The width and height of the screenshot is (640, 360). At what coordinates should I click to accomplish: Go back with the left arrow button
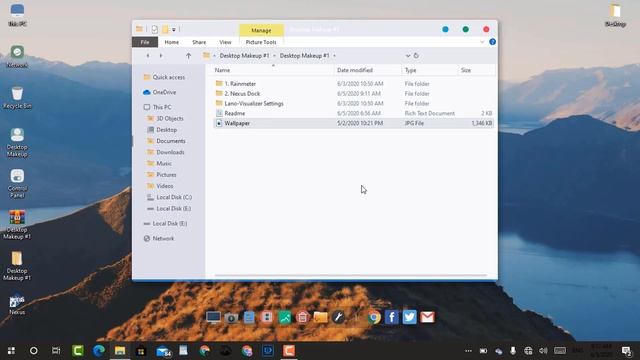pos(148,56)
